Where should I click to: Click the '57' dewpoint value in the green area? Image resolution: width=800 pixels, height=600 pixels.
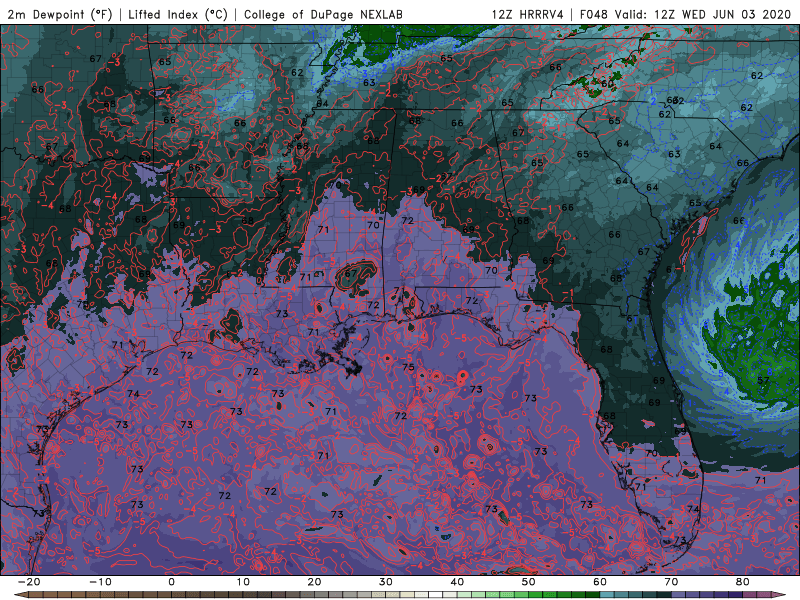click(763, 381)
